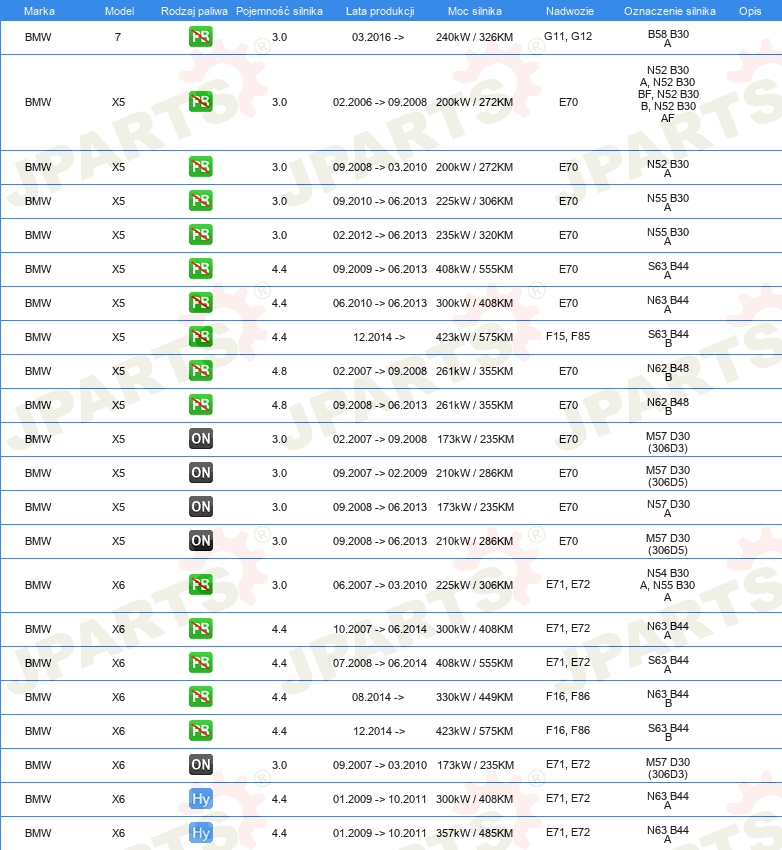
Task: Click the 09.2009 -> 06.2013 date cell
Action: click(x=380, y=269)
